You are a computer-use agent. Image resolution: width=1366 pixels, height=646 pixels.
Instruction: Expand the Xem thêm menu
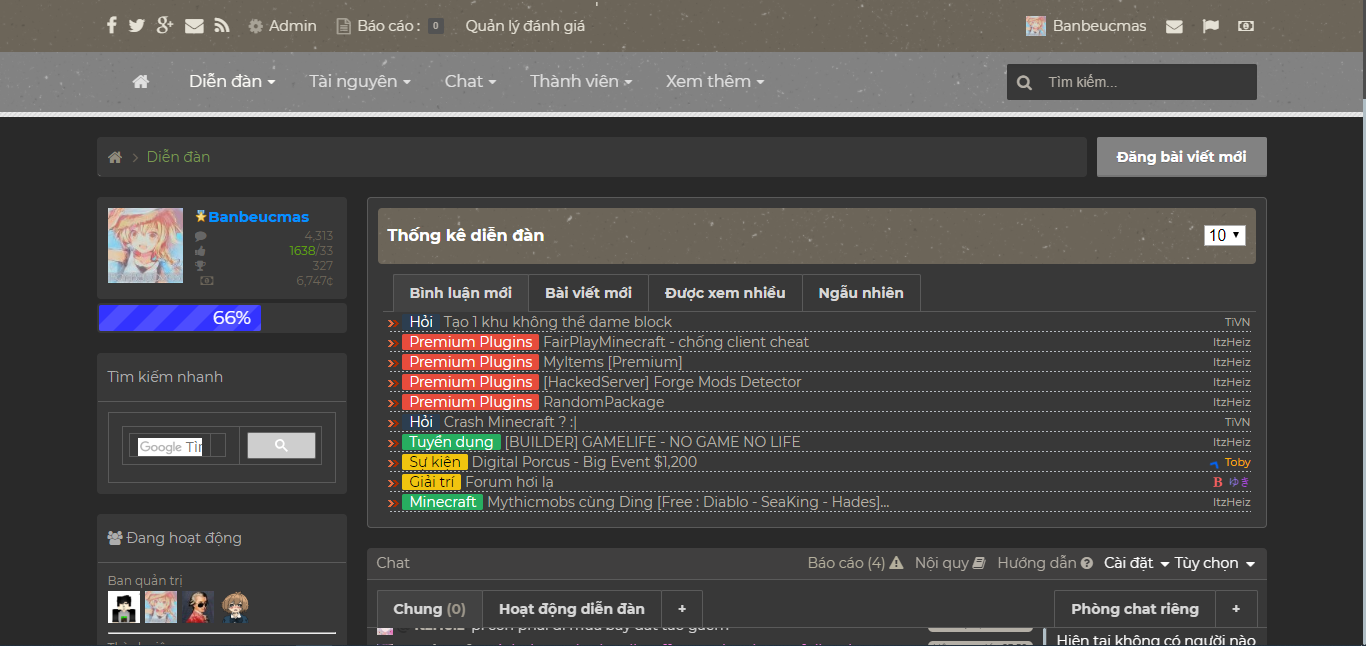(715, 81)
